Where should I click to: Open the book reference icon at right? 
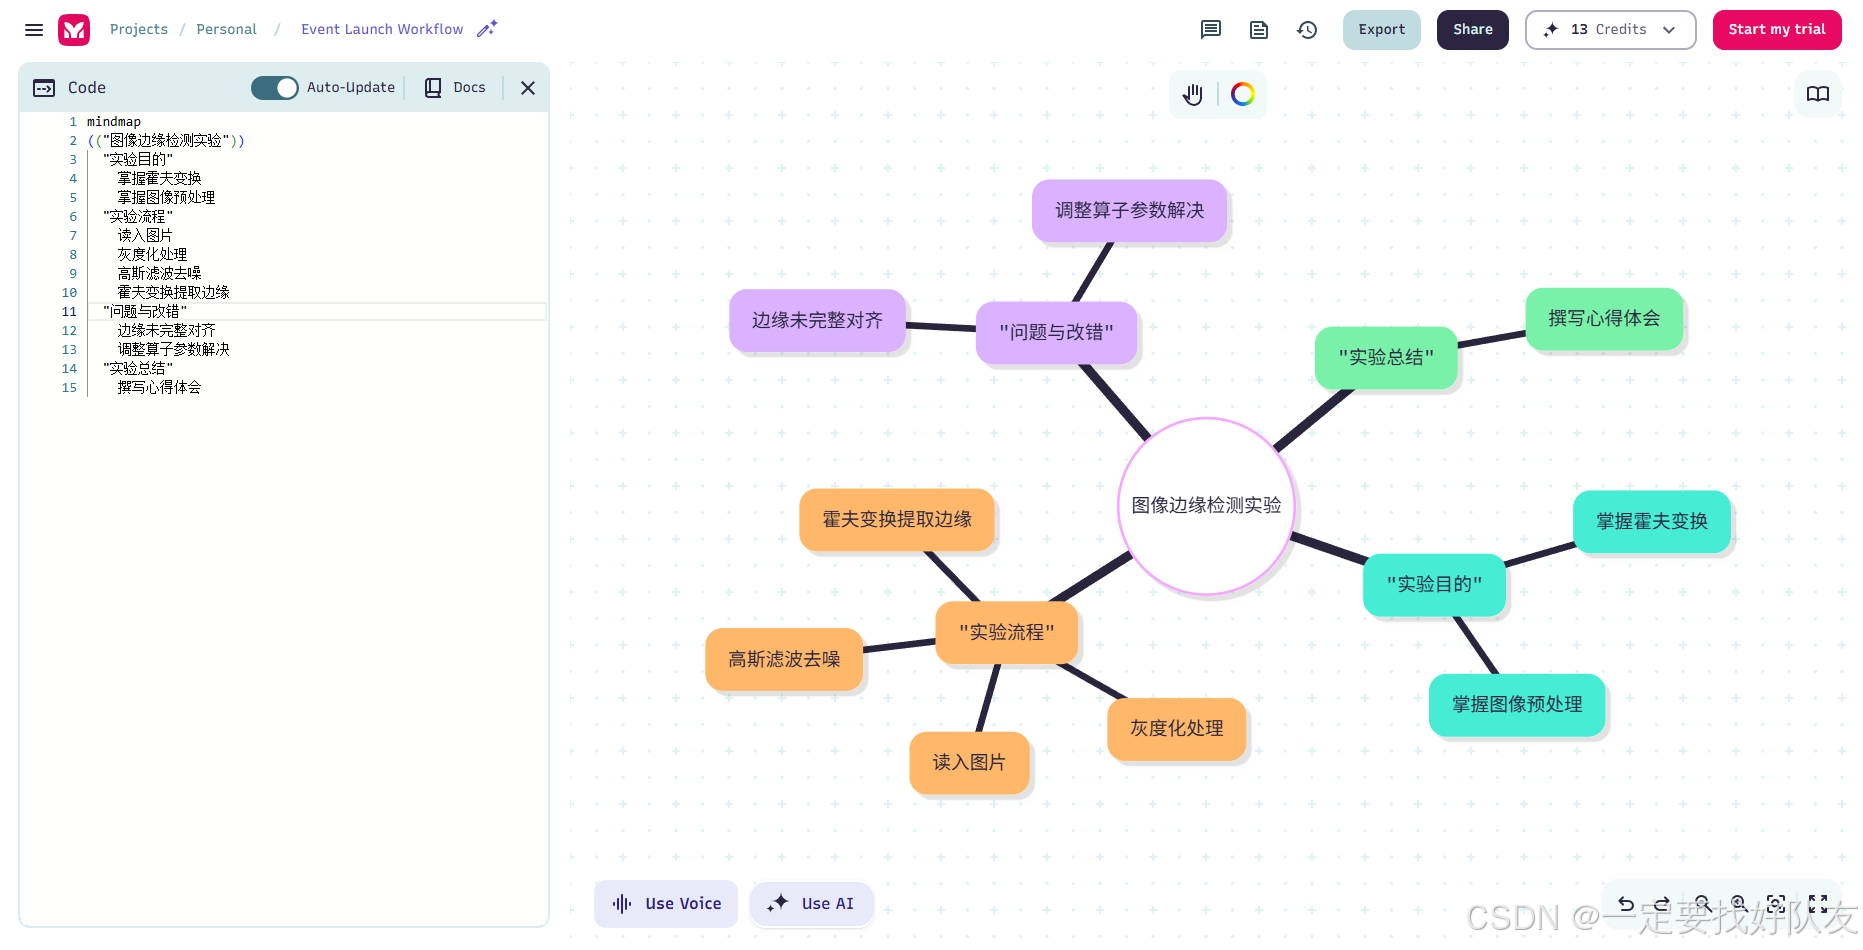[x=1818, y=94]
